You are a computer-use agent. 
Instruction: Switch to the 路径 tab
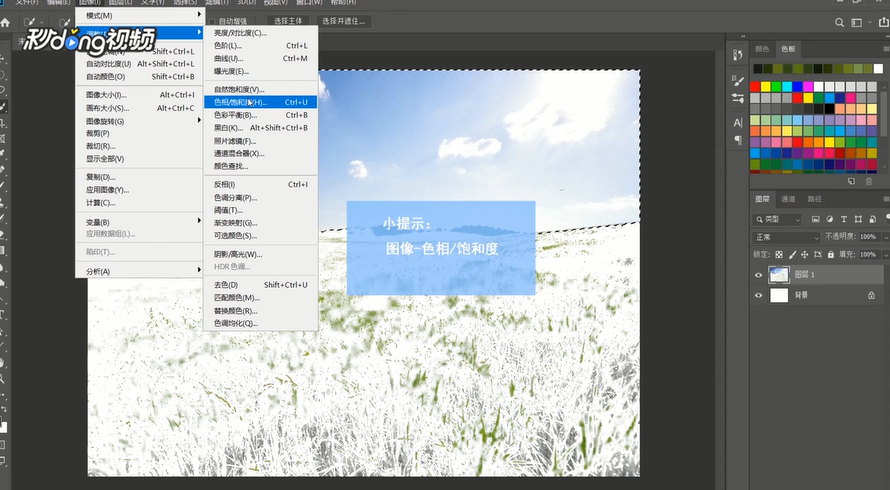[x=815, y=199]
